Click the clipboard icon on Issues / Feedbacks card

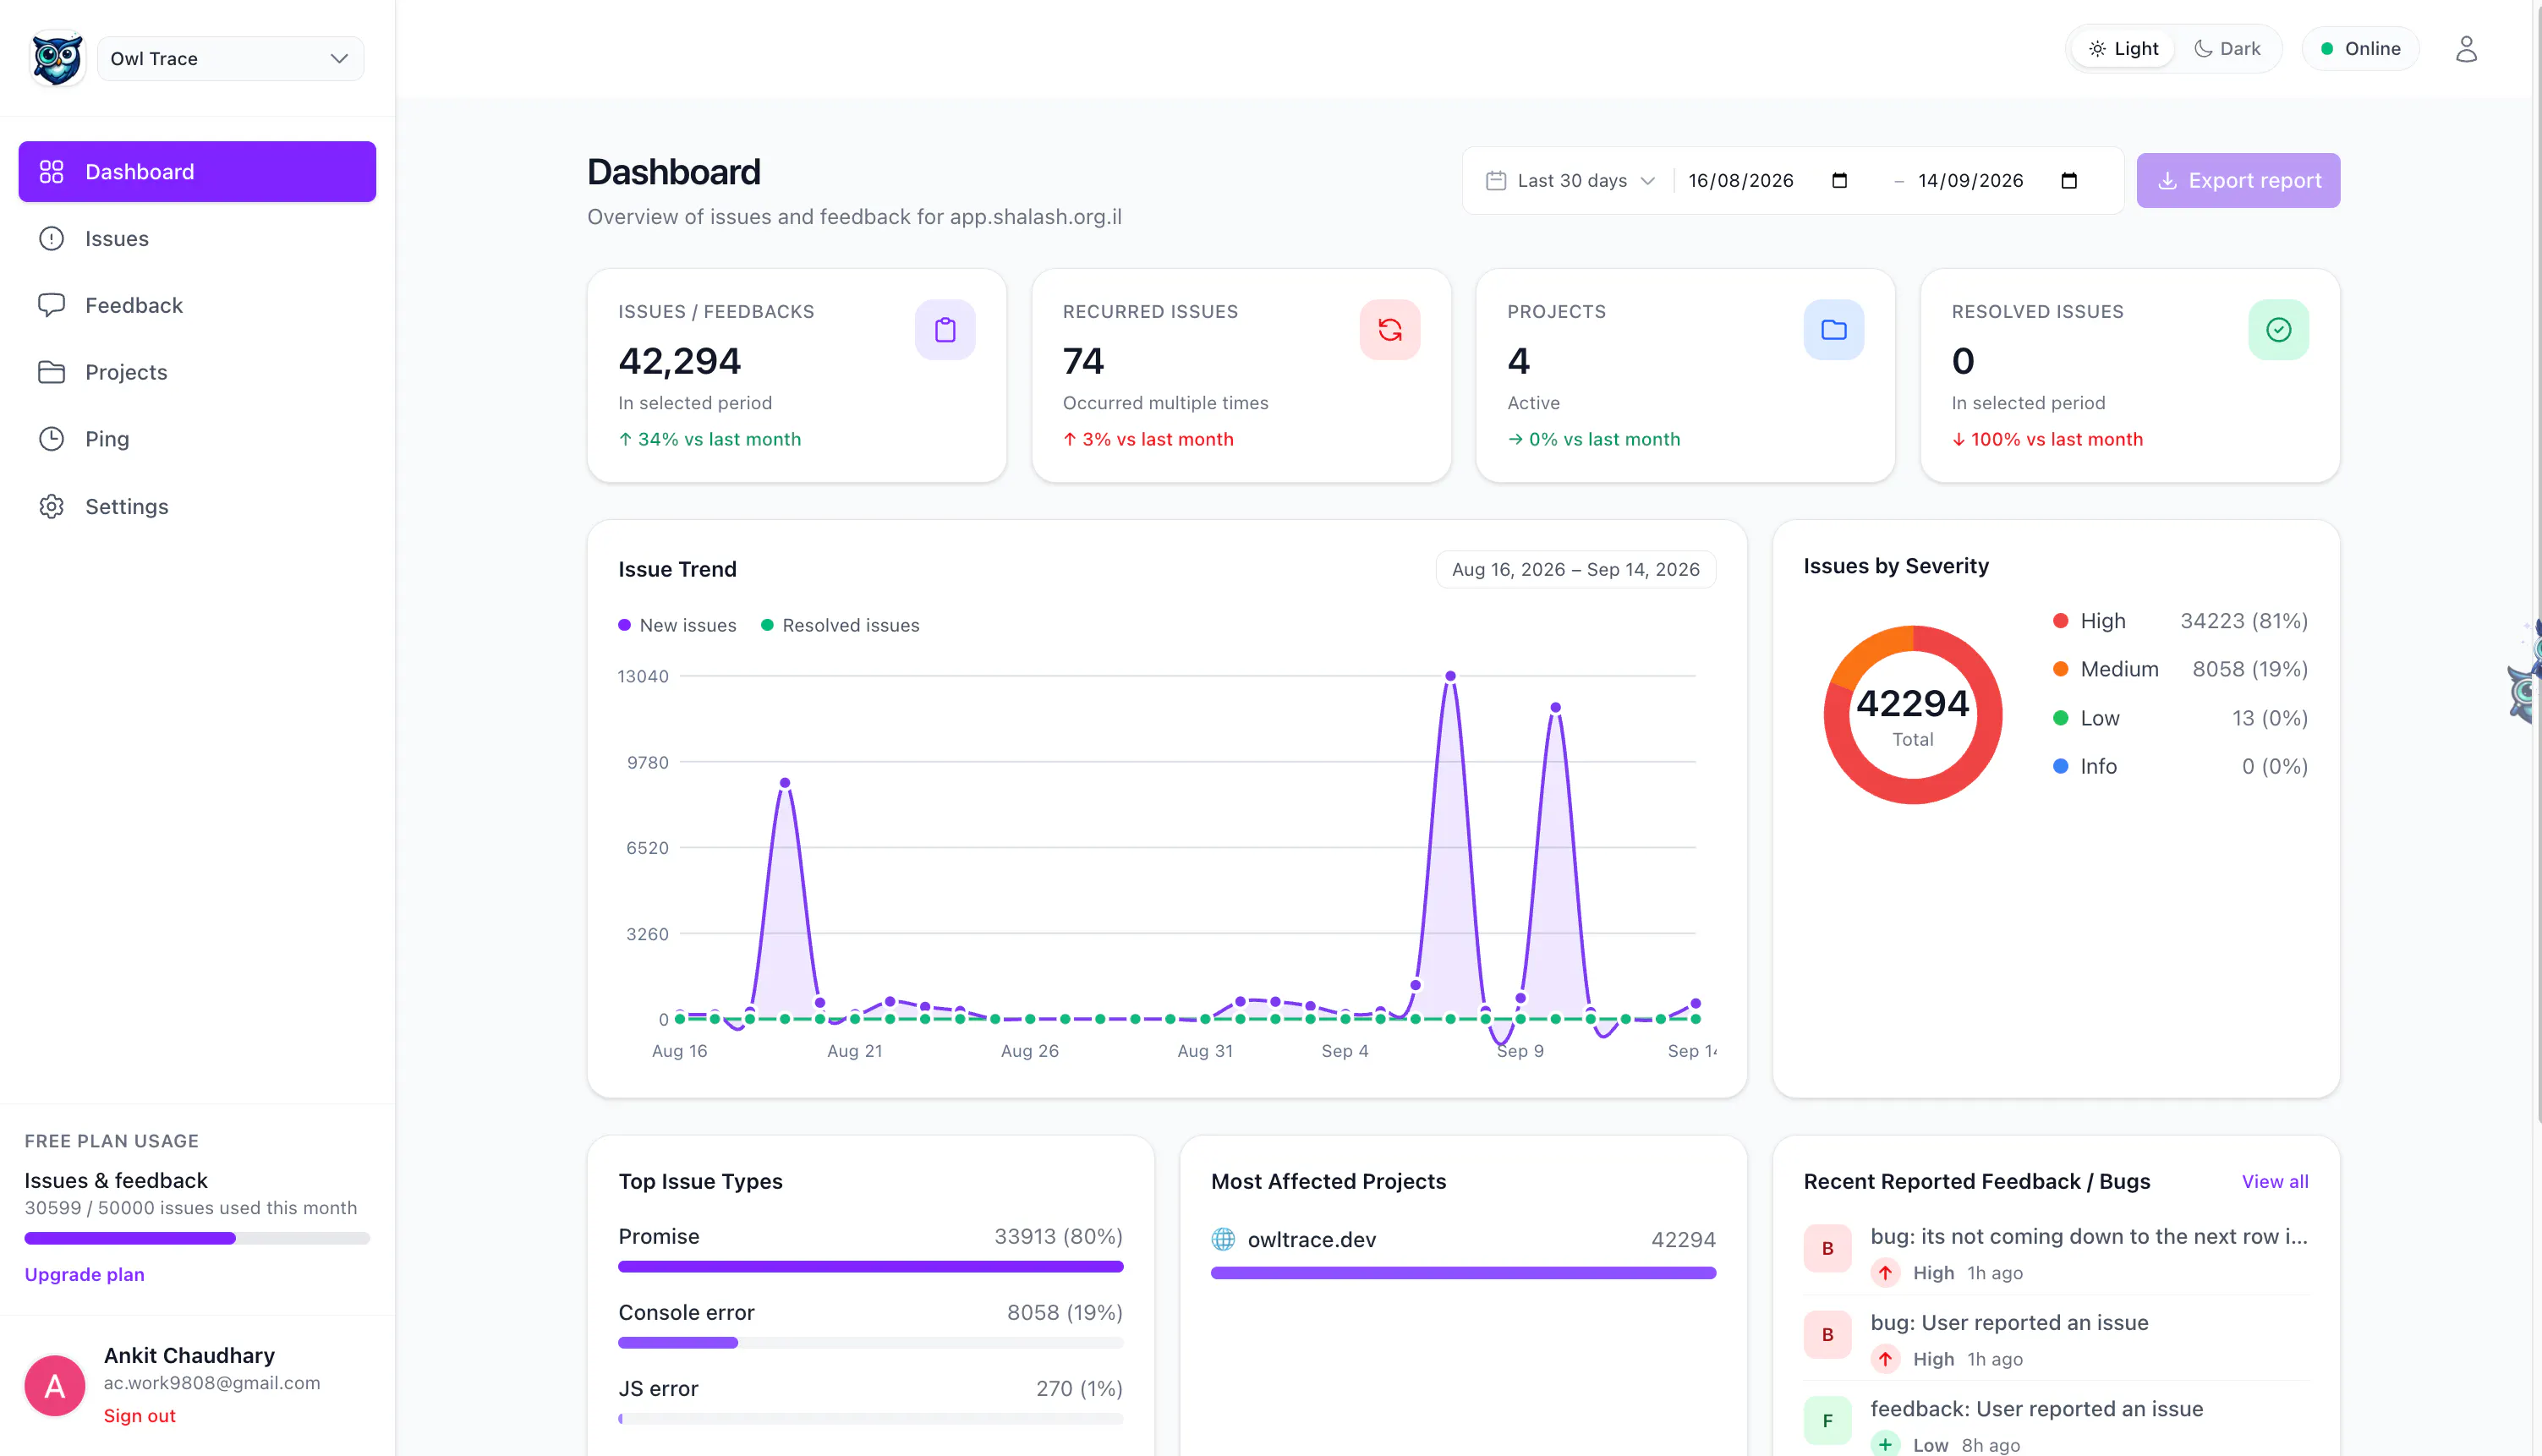[x=945, y=330]
